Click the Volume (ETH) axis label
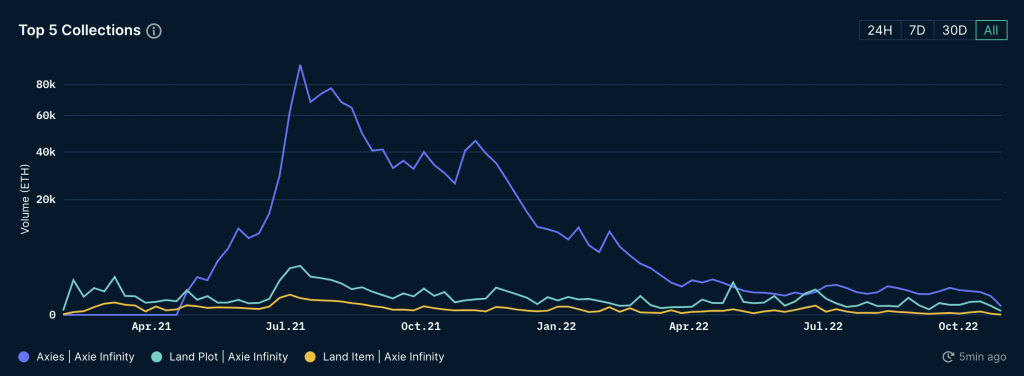 (x=24, y=200)
